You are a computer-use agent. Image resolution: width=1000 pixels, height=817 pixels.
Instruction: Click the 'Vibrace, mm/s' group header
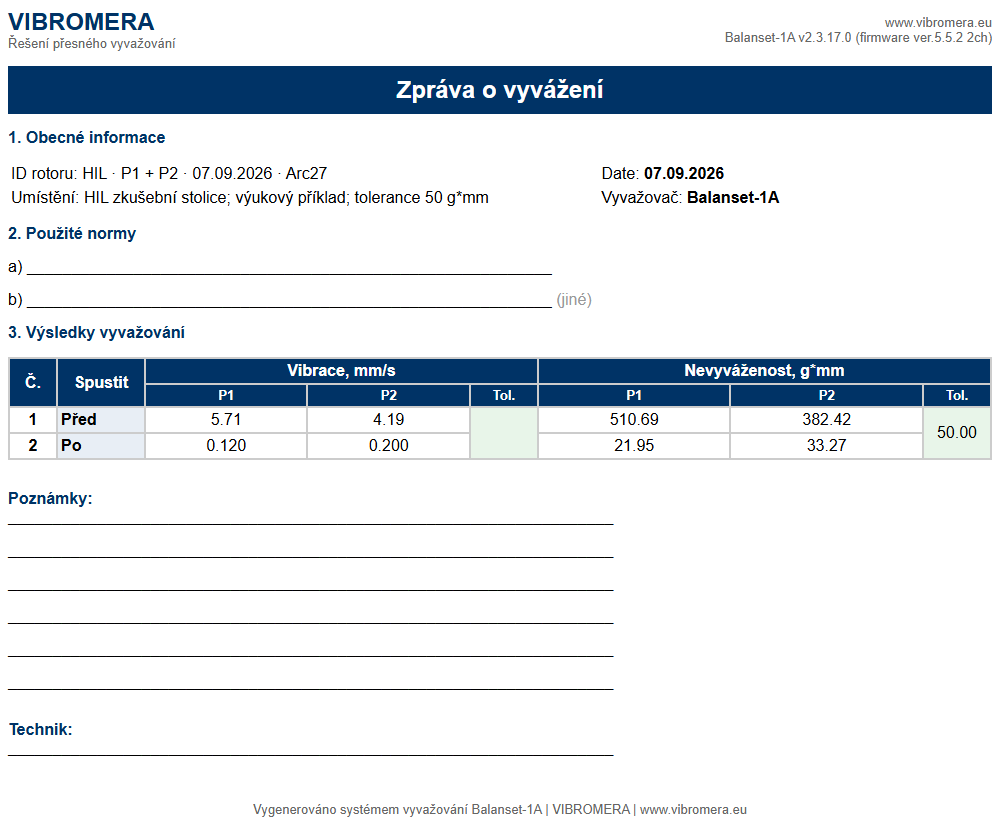click(341, 371)
